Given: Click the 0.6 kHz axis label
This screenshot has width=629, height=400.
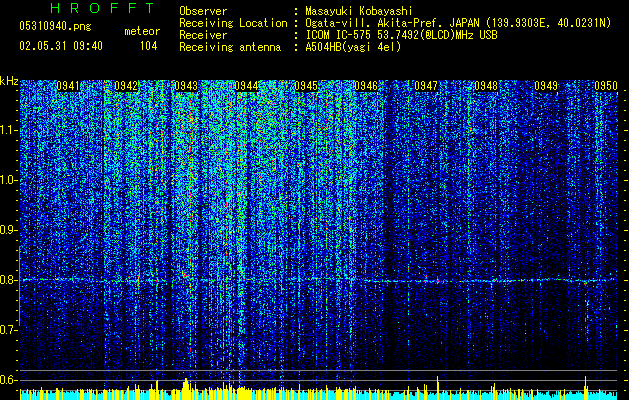Looking at the screenshot, I should [x=8, y=380].
